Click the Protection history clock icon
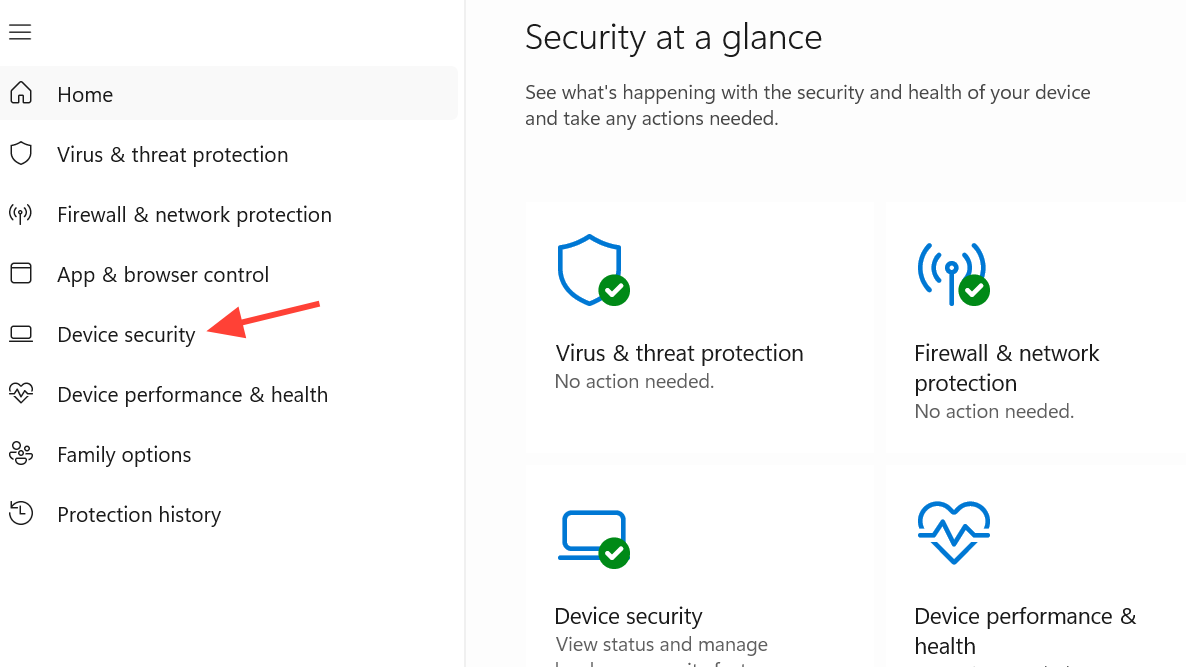This screenshot has width=1186, height=667. pos(21,514)
